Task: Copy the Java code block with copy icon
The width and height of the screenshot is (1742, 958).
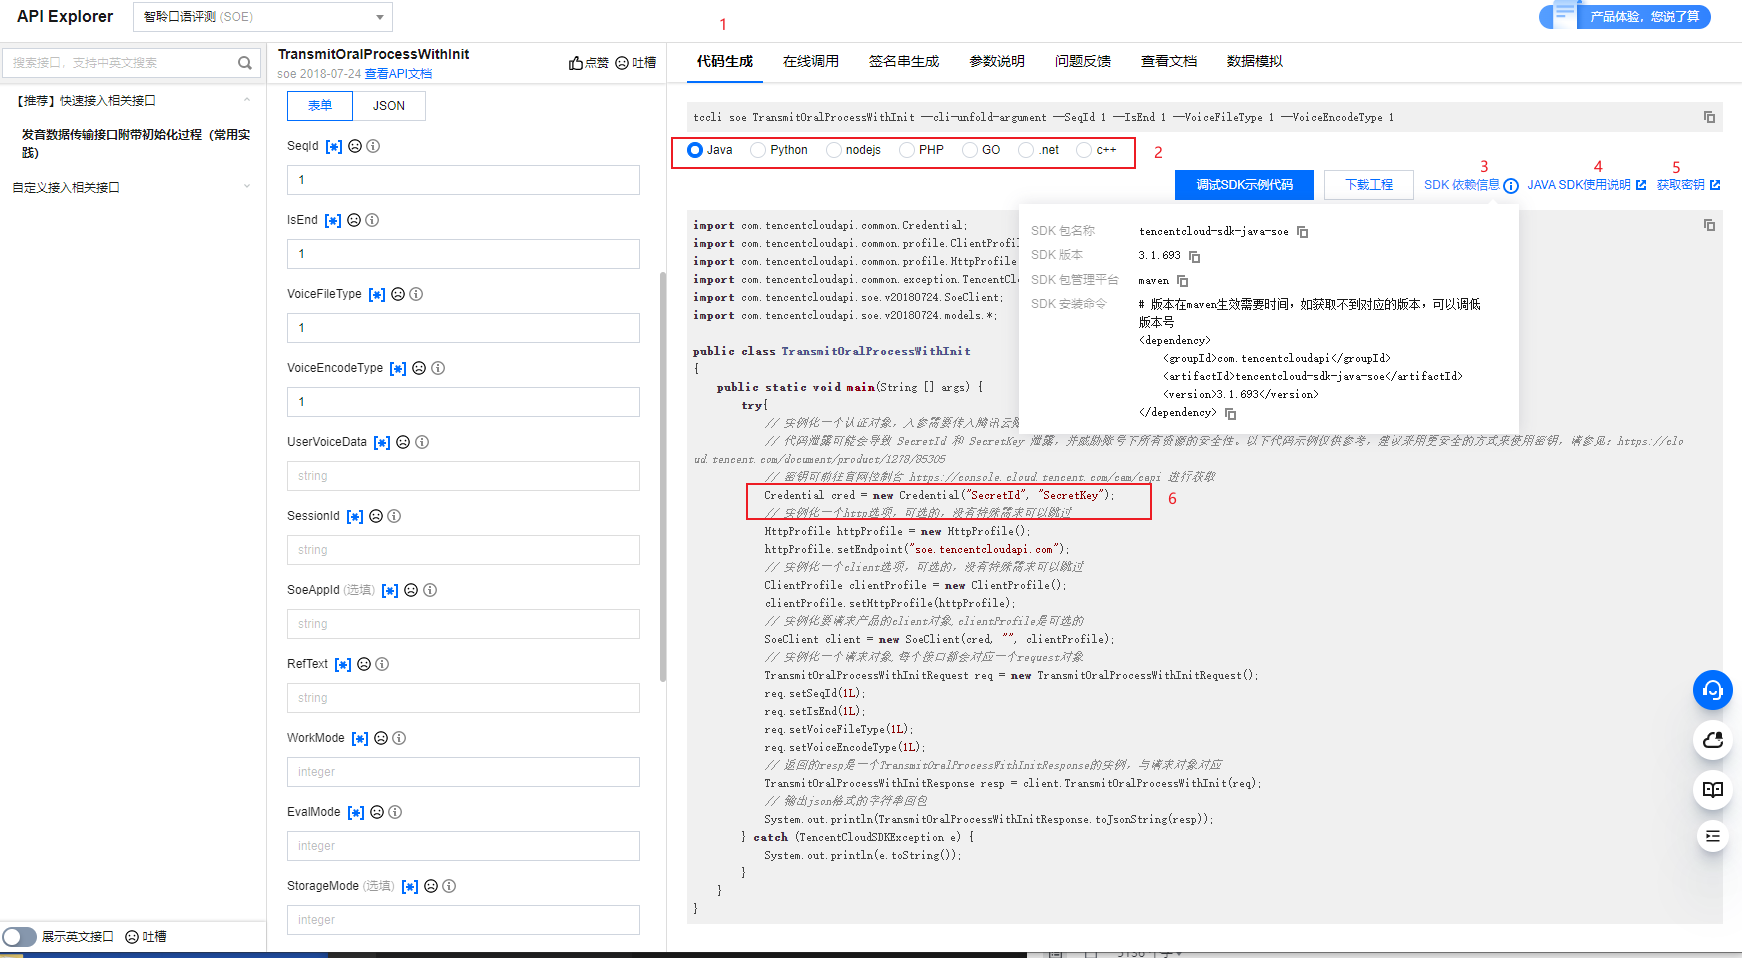Action: 1709,225
